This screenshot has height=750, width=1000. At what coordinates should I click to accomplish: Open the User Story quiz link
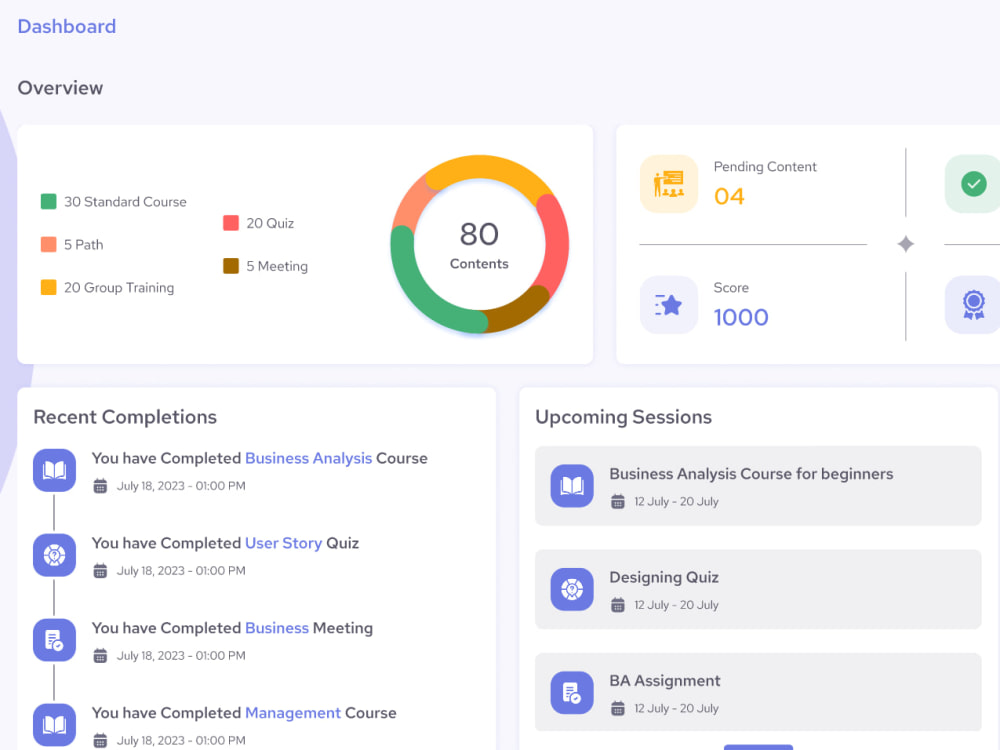click(283, 543)
